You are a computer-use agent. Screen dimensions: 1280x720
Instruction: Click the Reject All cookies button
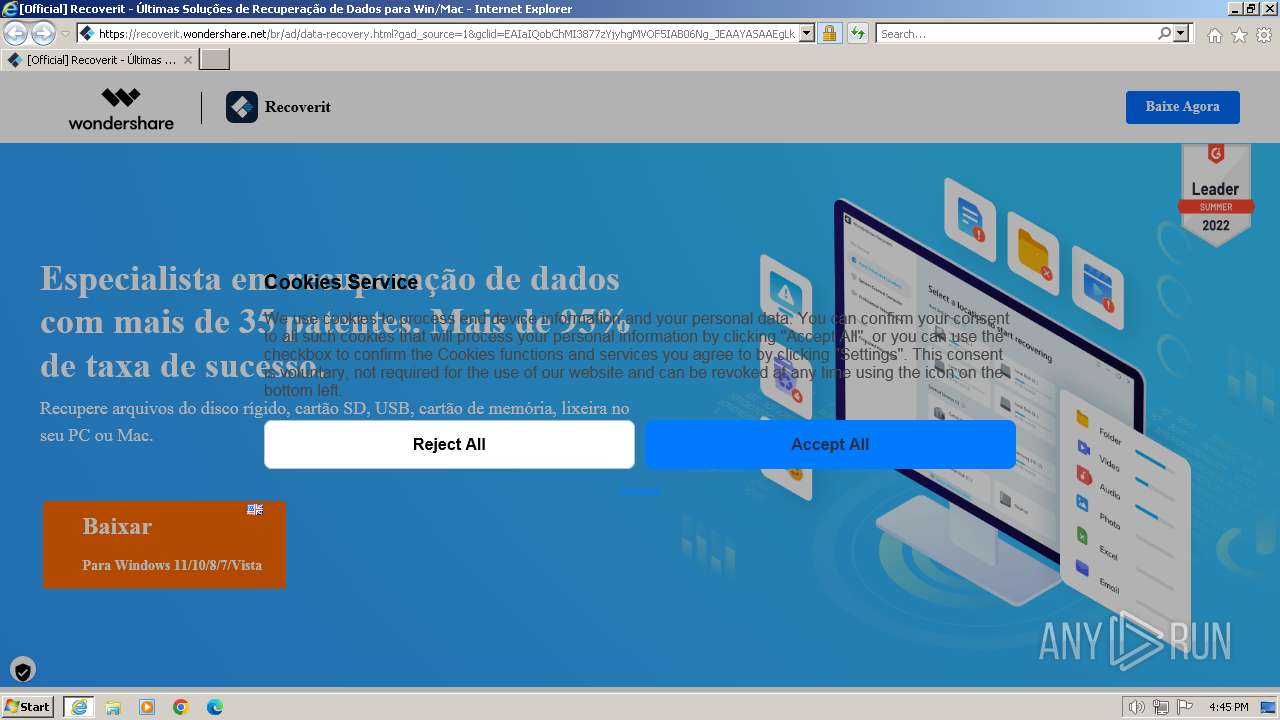coord(449,444)
